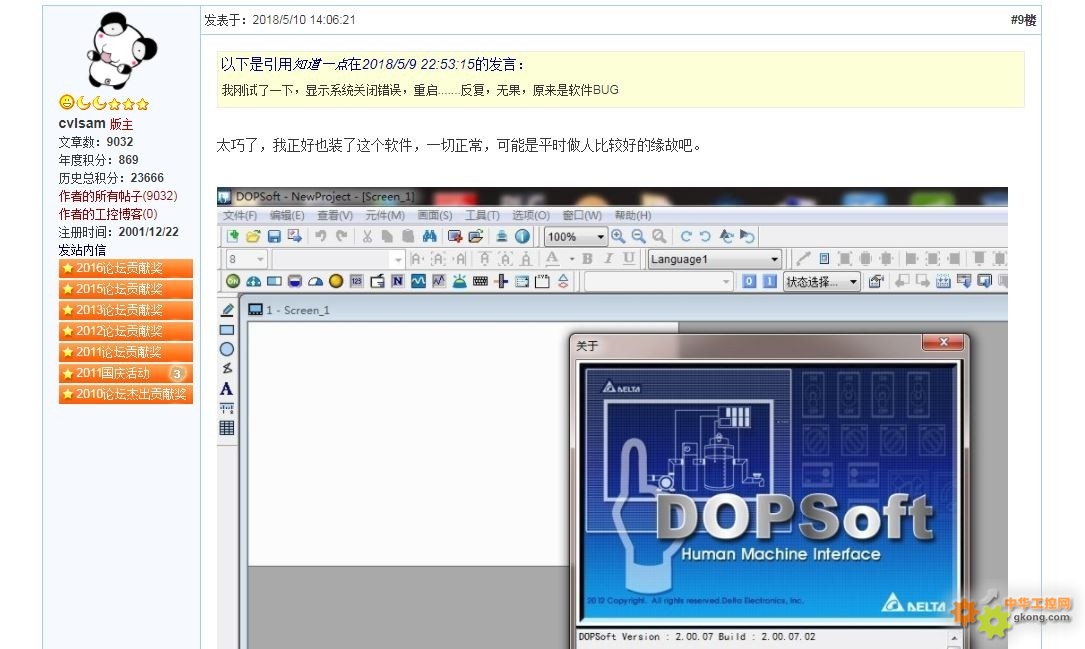Open the empty combo box left of state 0 button
1085x649 pixels.
pos(658,281)
